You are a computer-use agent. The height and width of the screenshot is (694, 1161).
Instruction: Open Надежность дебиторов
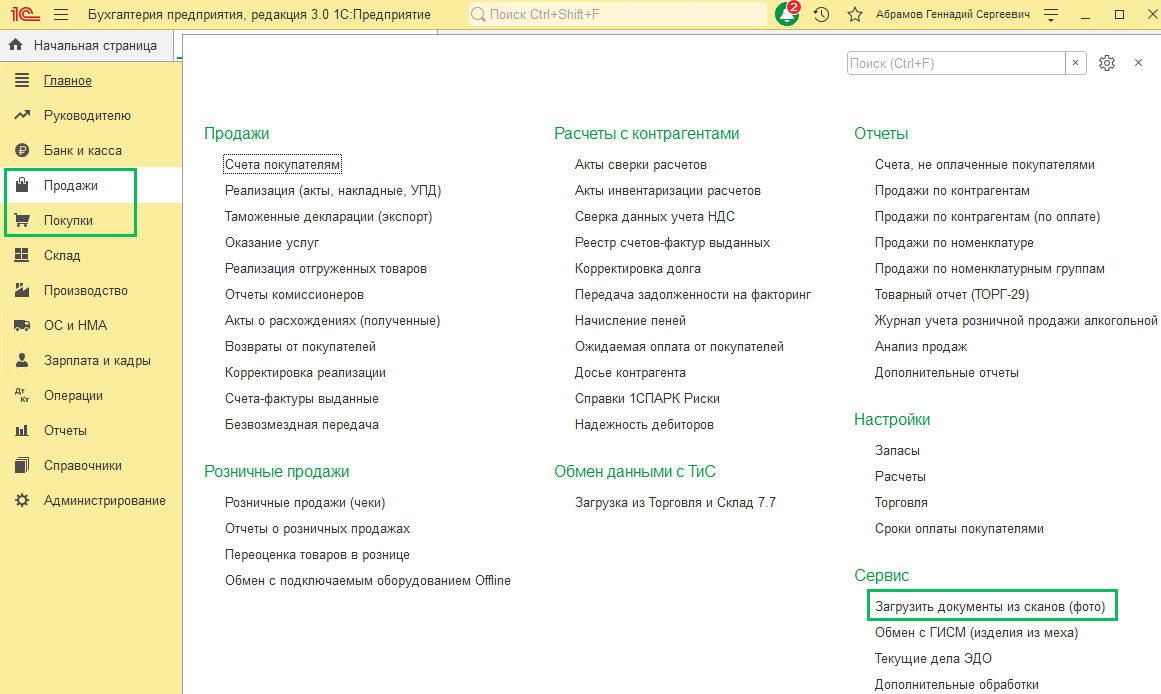(x=644, y=424)
